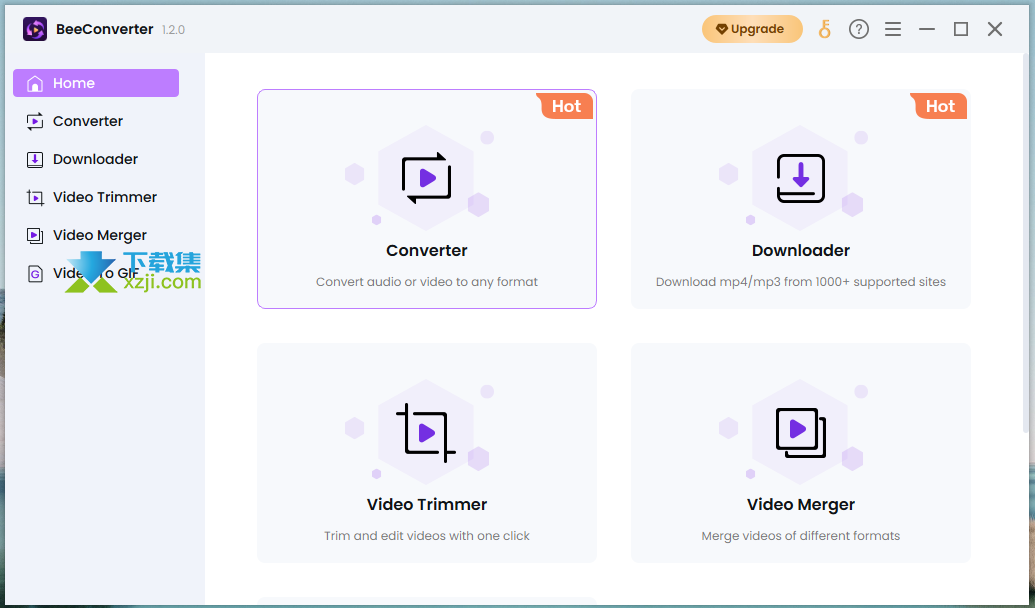Screen dimensions: 1035x608
Task: Click the large Downloader card icon
Action: tap(801, 178)
